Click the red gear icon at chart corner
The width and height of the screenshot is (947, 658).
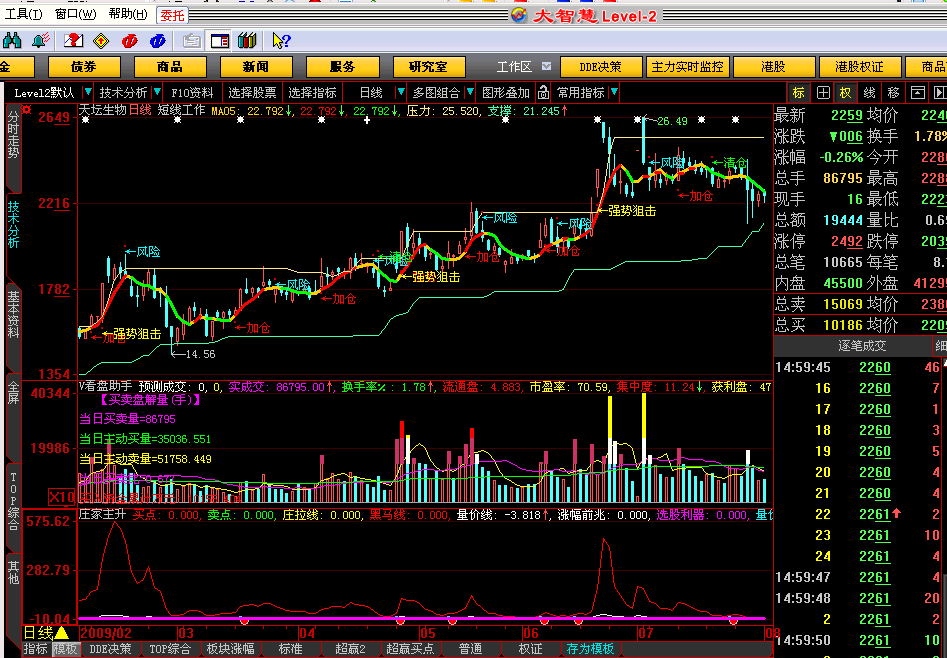(x=27, y=109)
